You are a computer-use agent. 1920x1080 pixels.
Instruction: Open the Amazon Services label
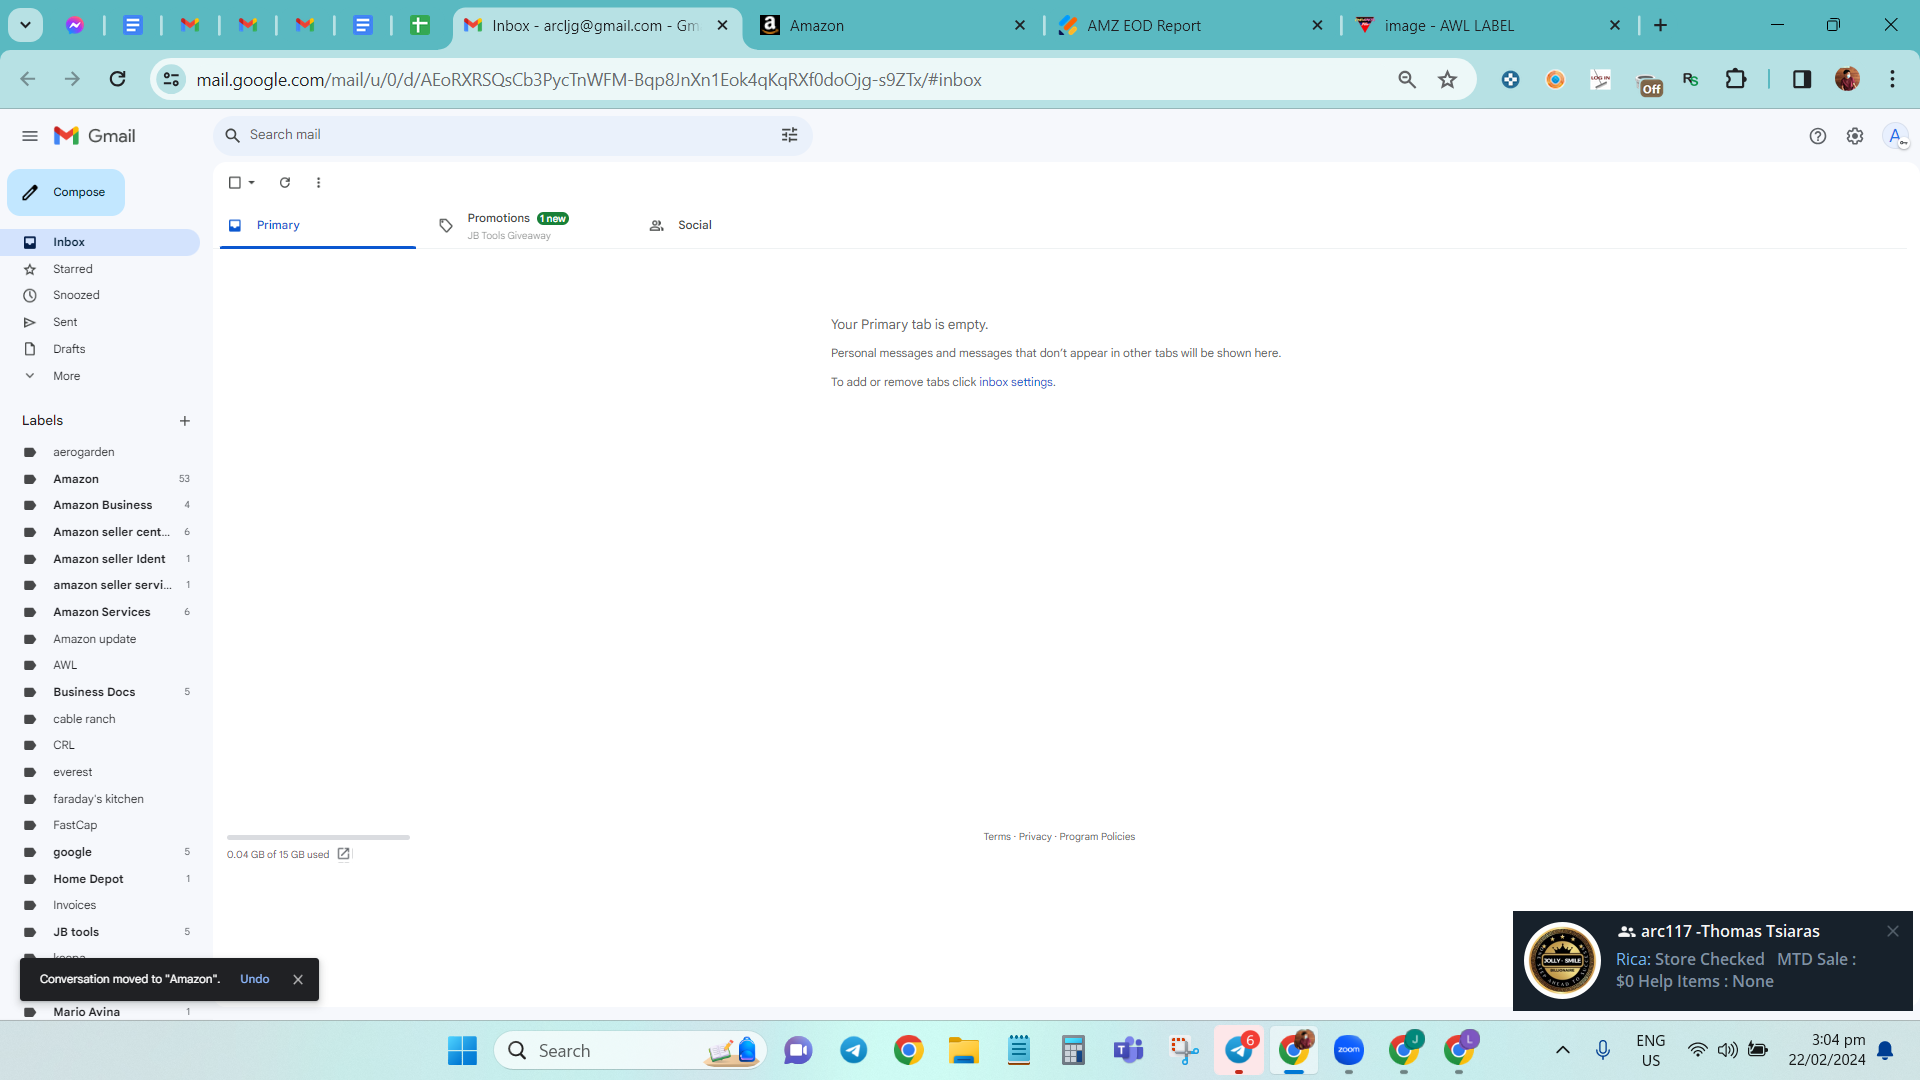coord(100,612)
